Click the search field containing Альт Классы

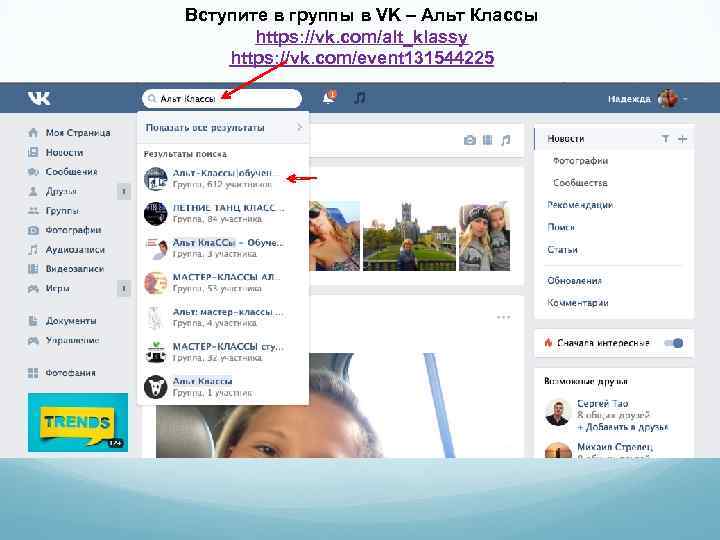(x=222, y=99)
